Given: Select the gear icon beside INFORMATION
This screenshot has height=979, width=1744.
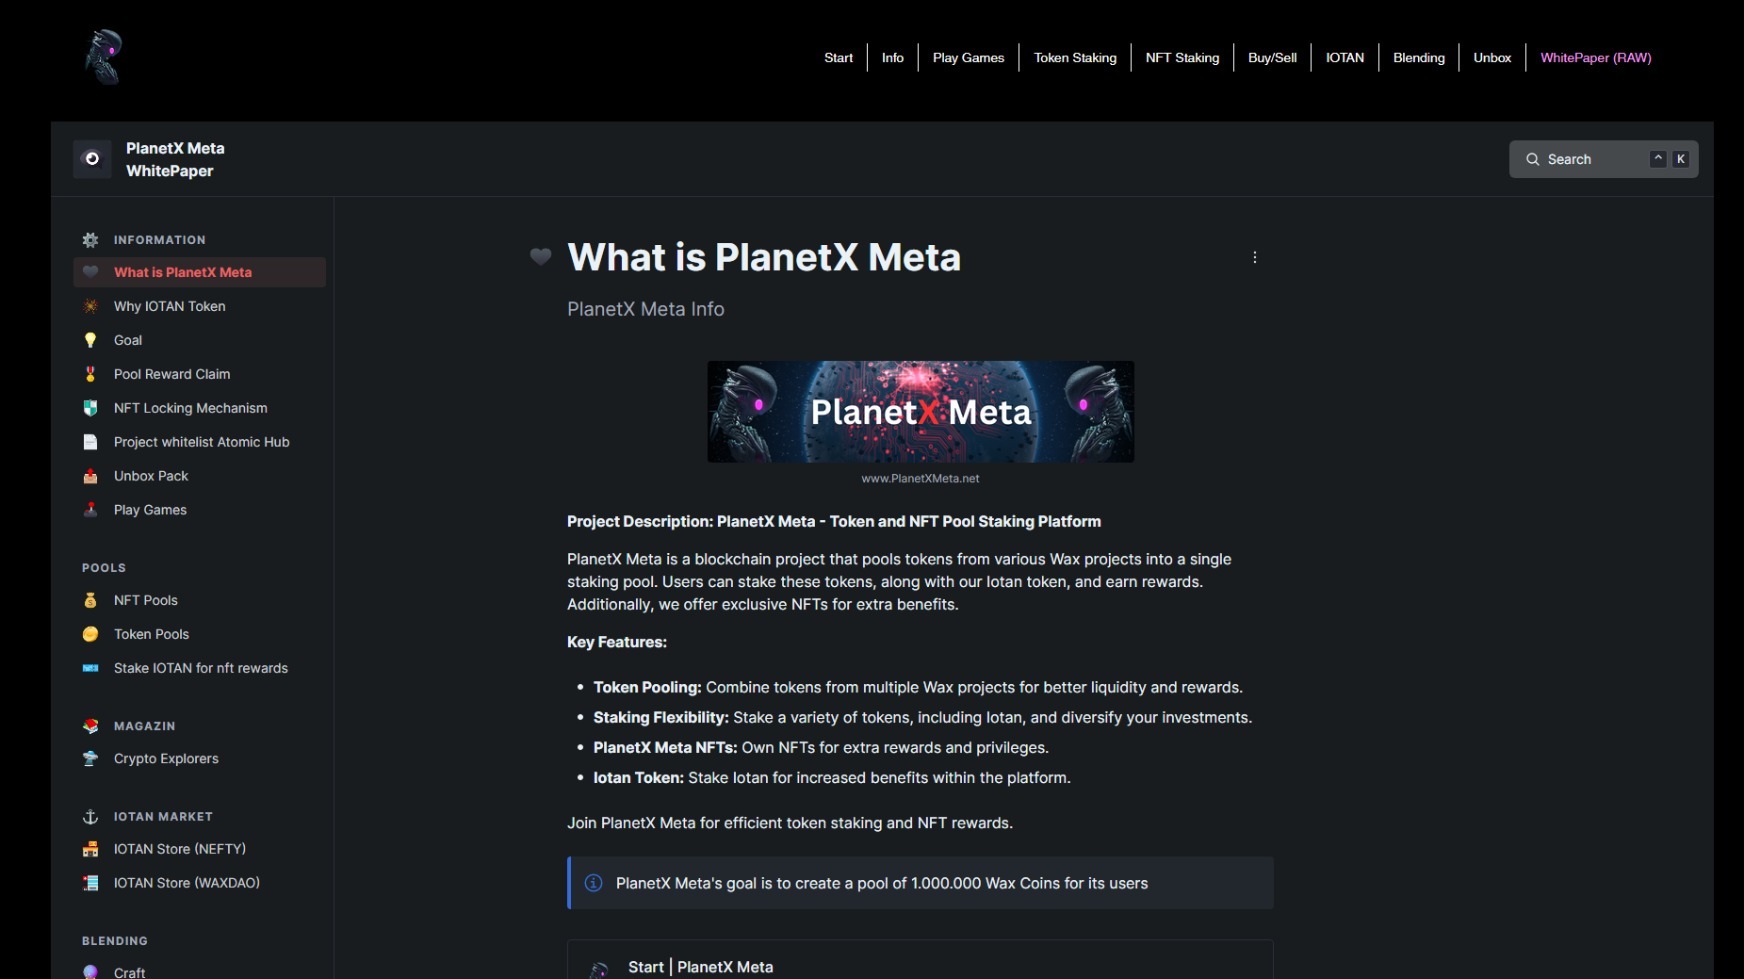Looking at the screenshot, I should tap(90, 239).
